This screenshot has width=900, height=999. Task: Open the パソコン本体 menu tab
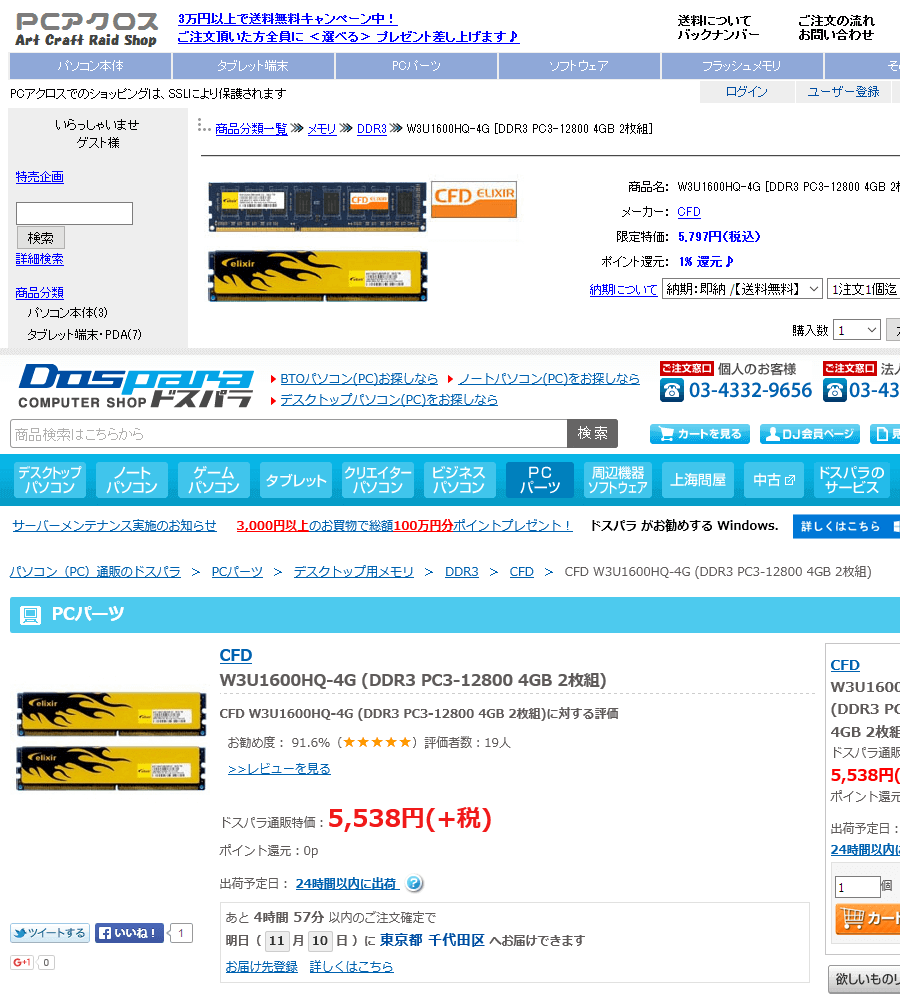90,66
